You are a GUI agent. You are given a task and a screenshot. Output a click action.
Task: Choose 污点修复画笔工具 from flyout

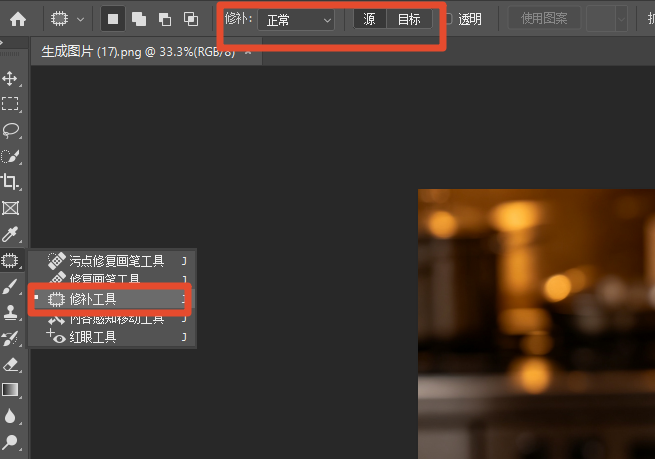coord(112,261)
